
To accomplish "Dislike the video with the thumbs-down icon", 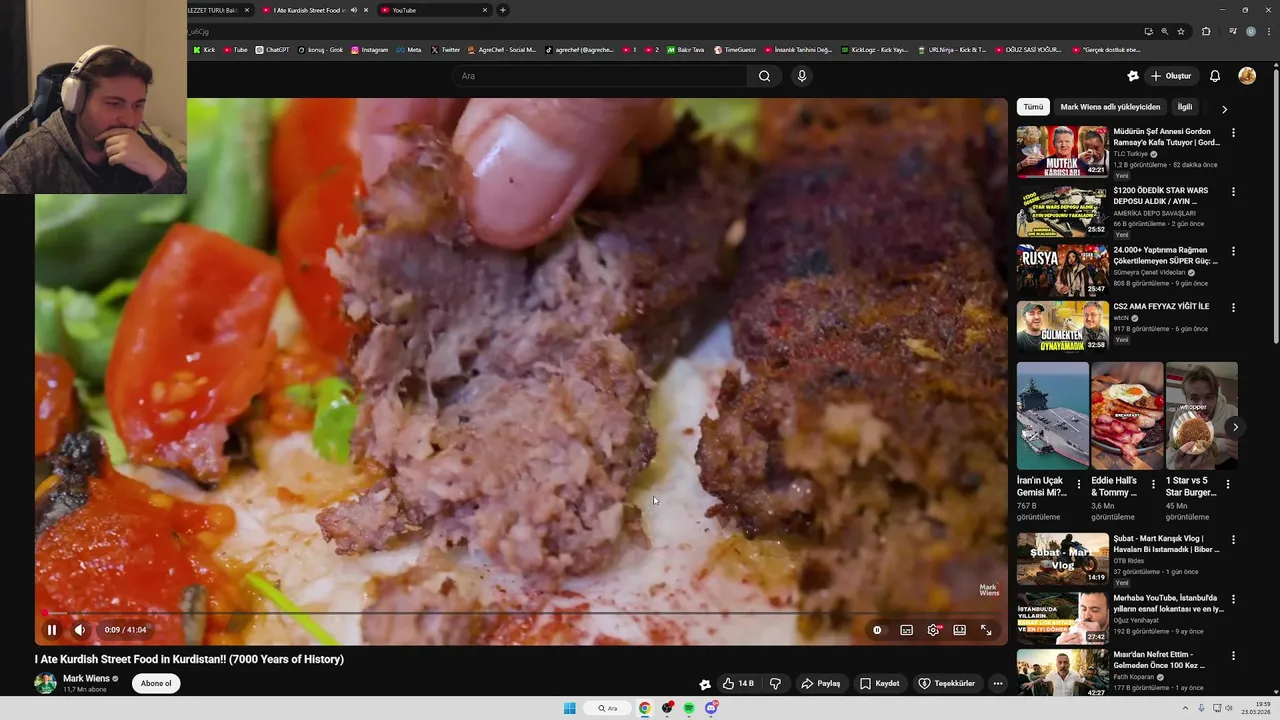I will pos(775,684).
